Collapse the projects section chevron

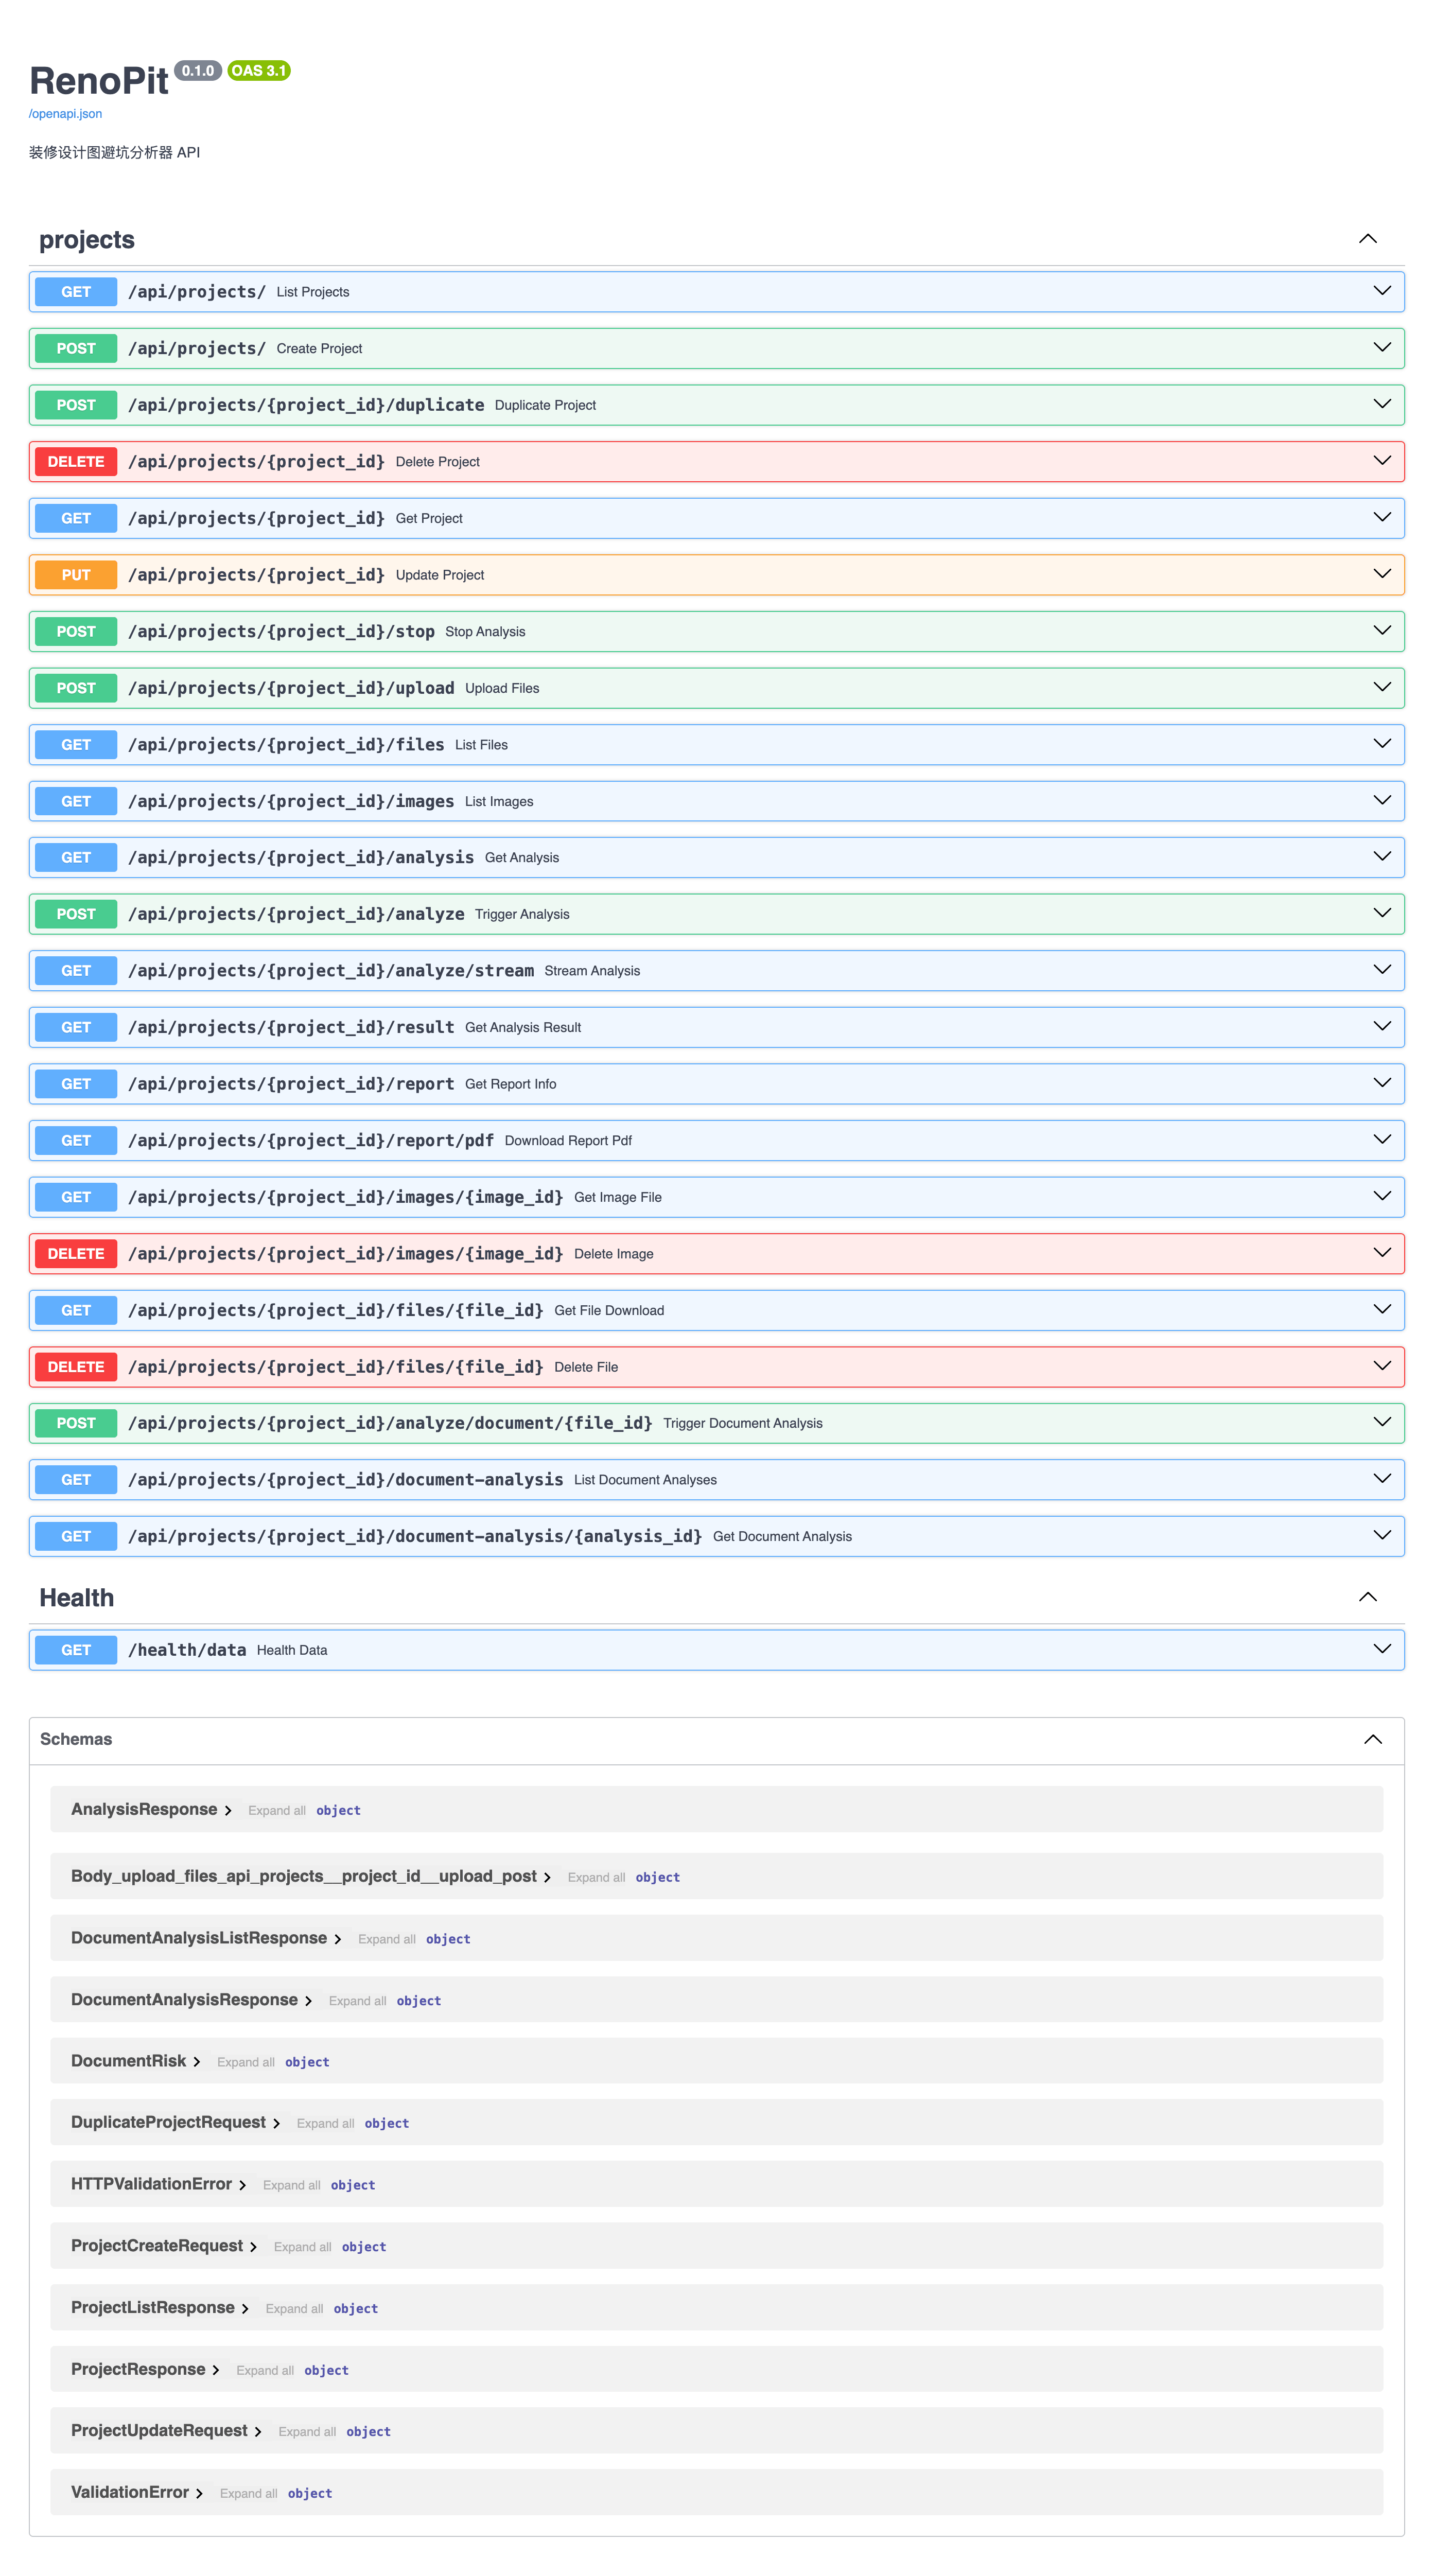[x=1367, y=239]
